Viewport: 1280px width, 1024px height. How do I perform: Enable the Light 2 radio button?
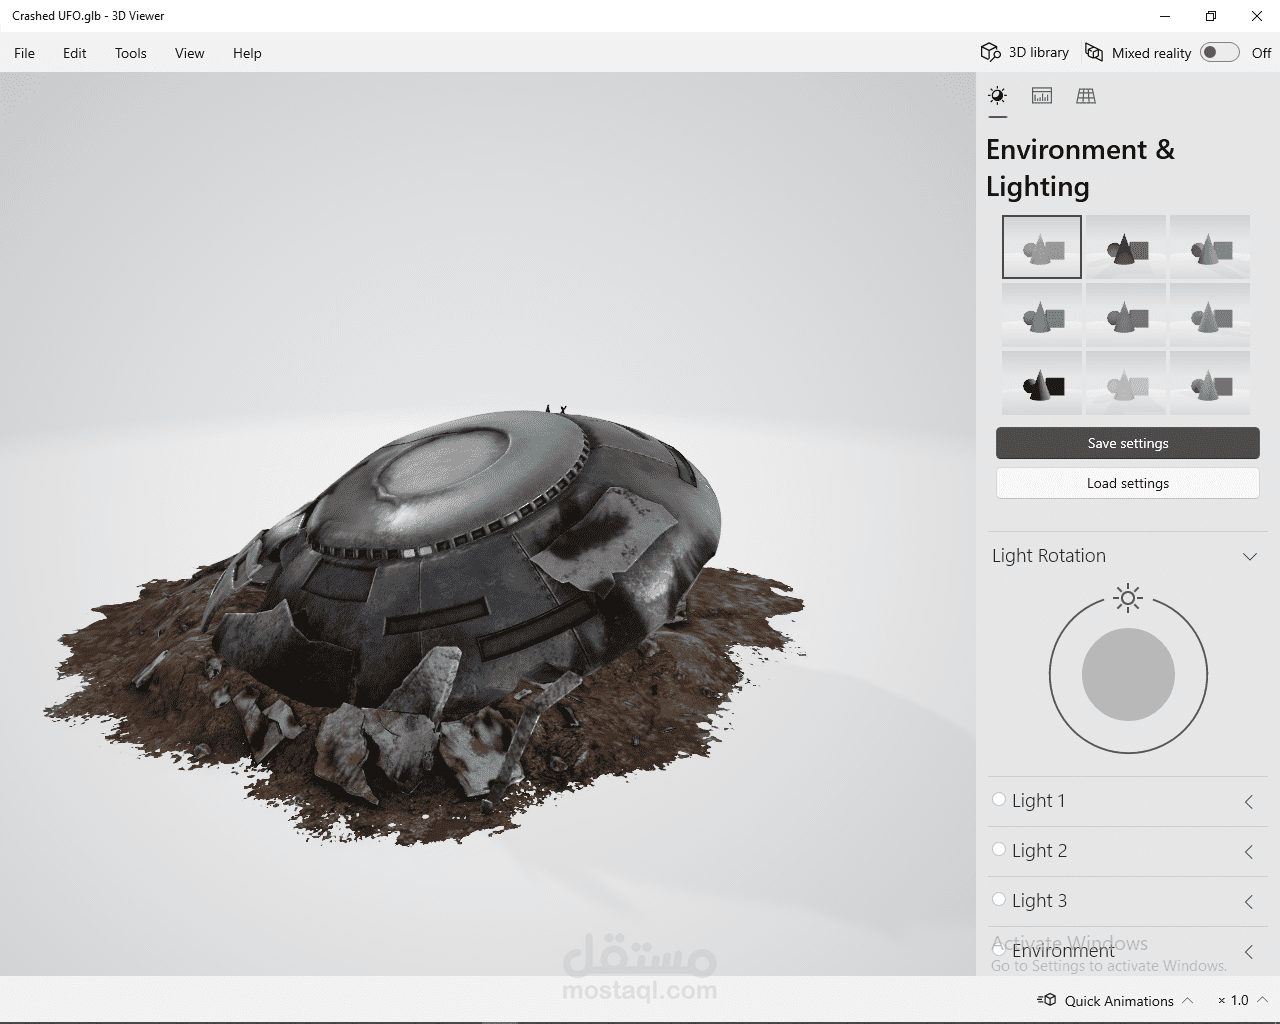point(998,849)
